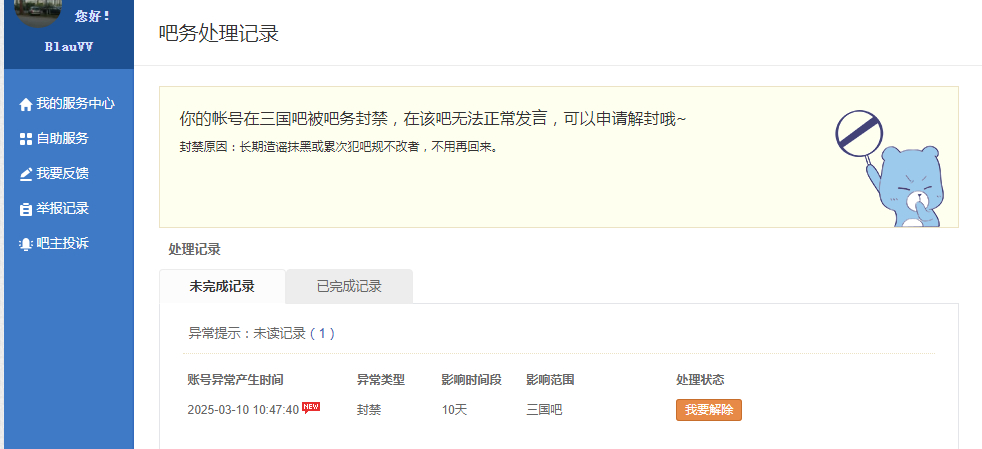Click the prohibition sign held by the bear

click(x=859, y=131)
